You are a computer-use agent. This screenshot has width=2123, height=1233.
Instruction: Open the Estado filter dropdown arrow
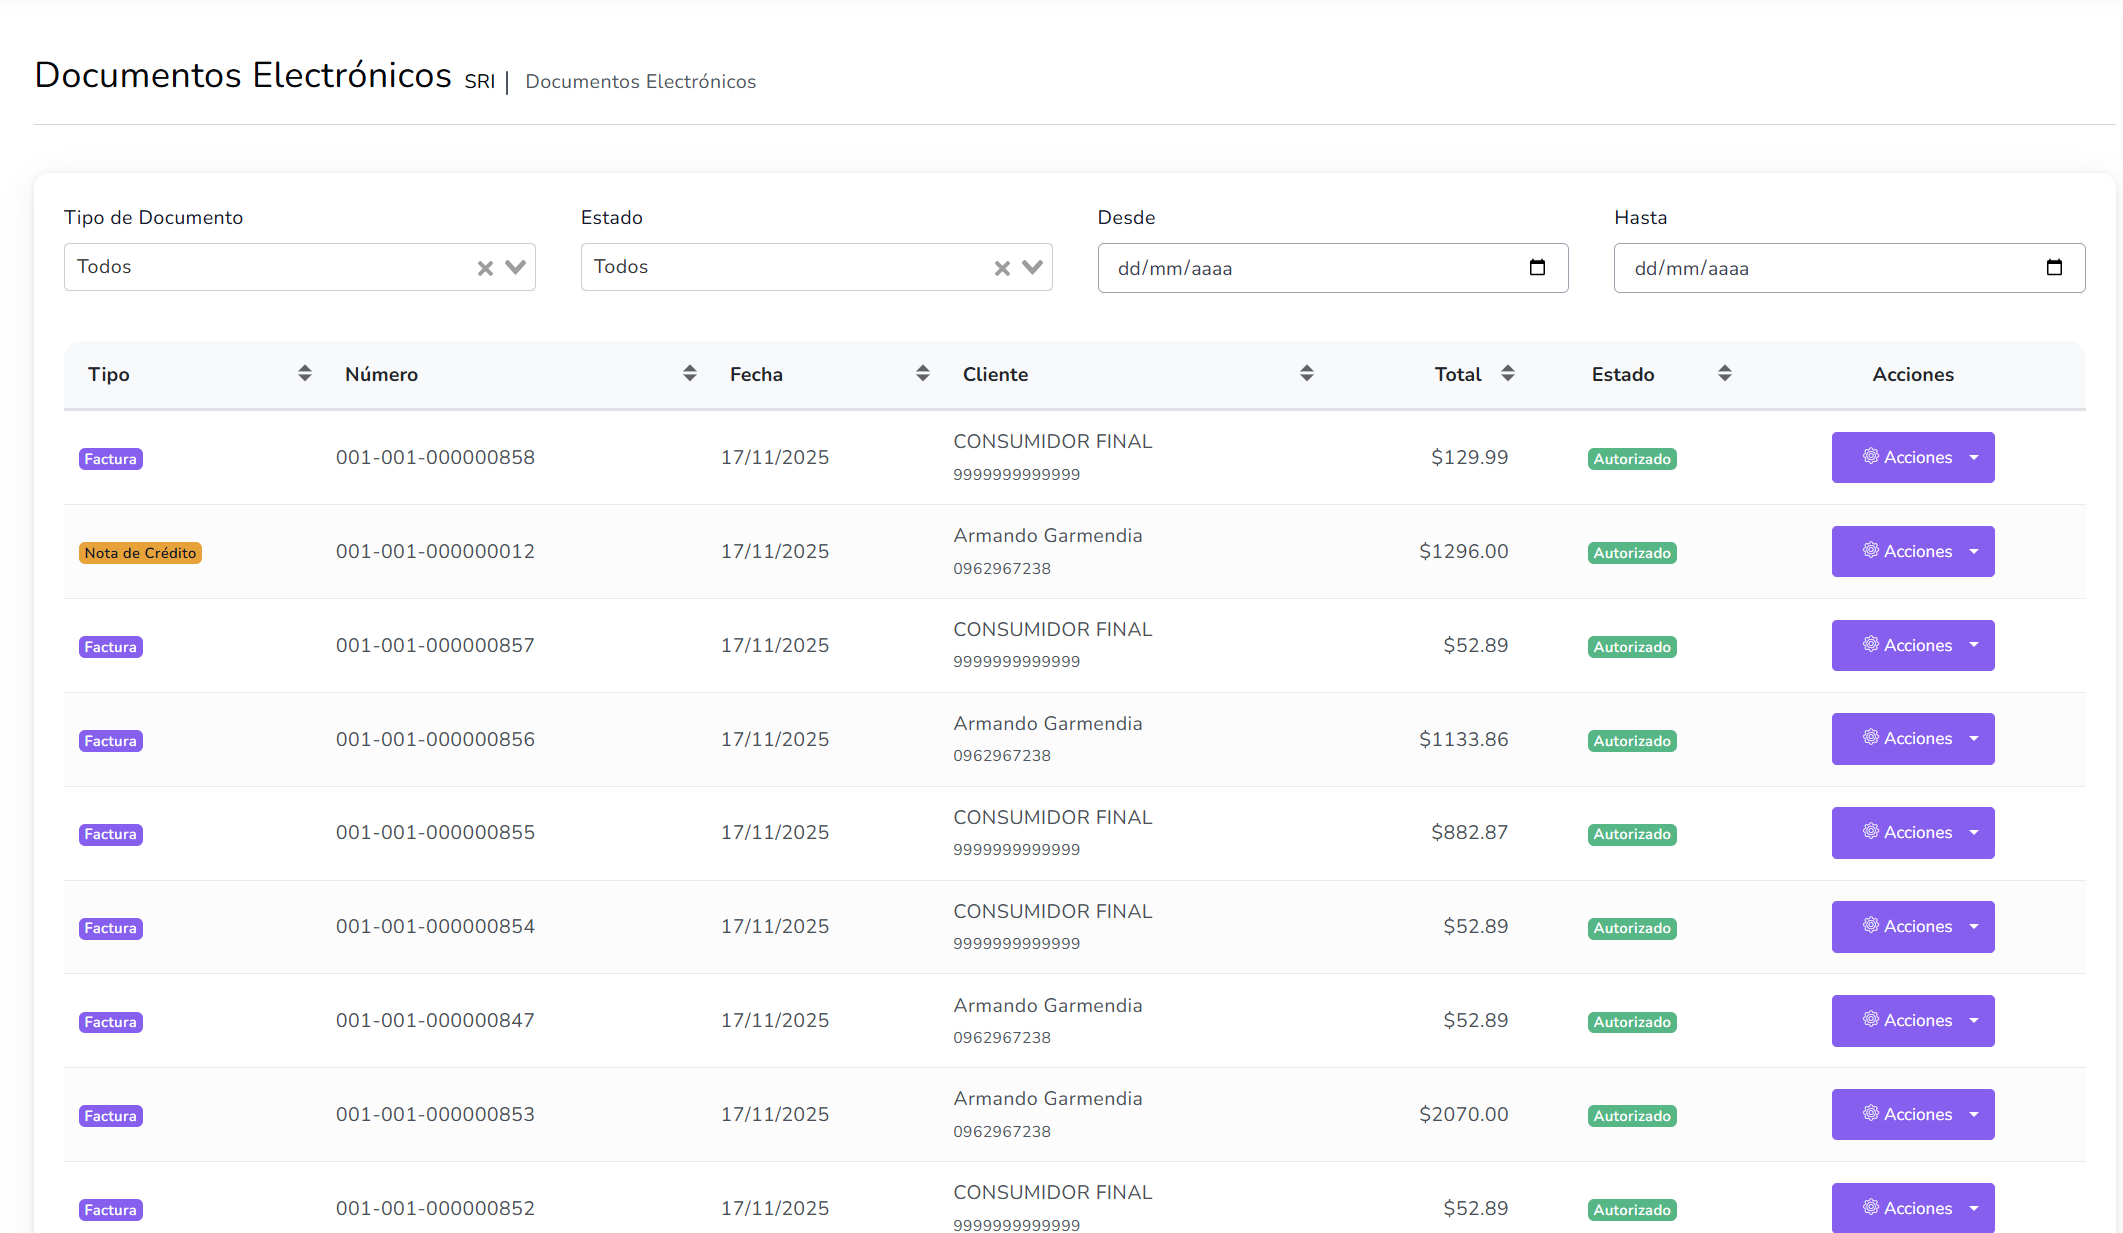pyautogui.click(x=1032, y=267)
